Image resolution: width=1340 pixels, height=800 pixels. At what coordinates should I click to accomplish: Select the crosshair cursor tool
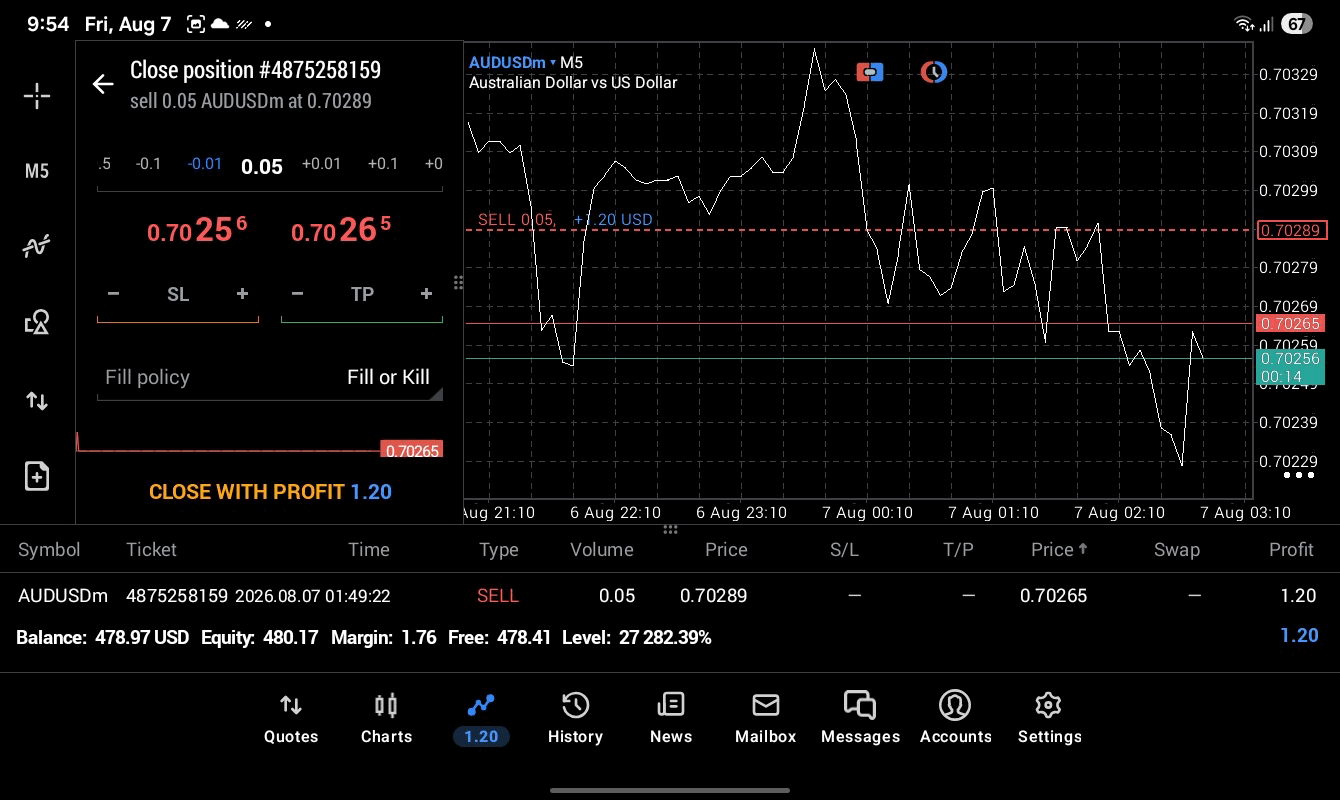(37, 96)
